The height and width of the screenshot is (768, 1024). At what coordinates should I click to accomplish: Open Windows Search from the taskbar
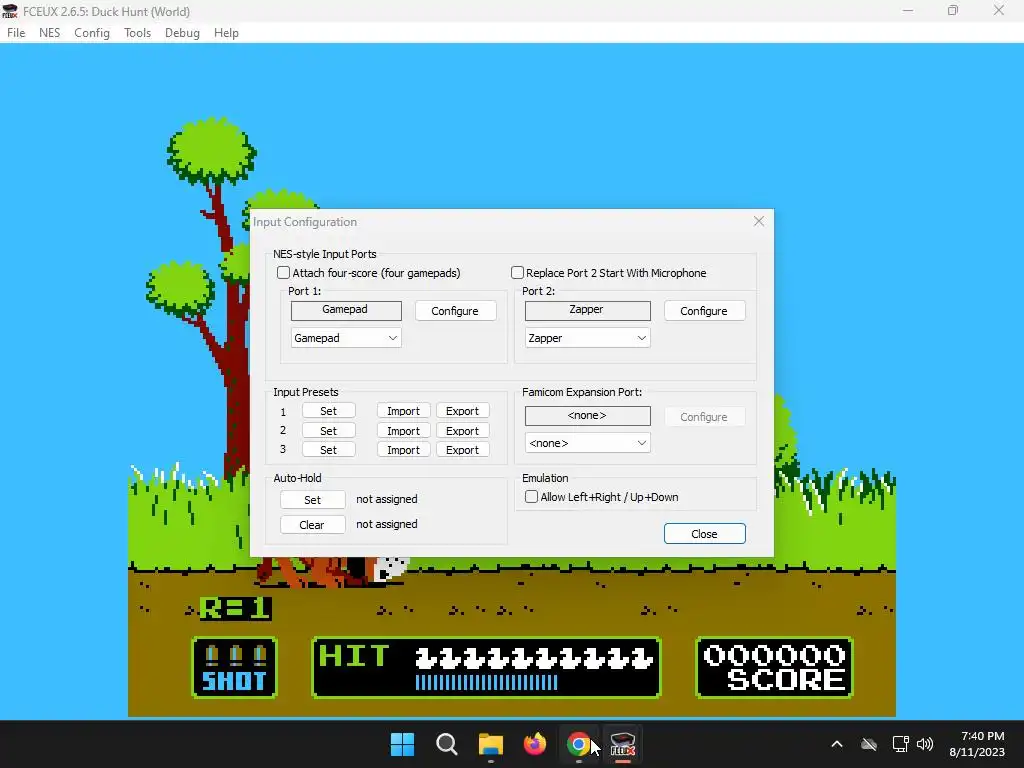tap(447, 744)
